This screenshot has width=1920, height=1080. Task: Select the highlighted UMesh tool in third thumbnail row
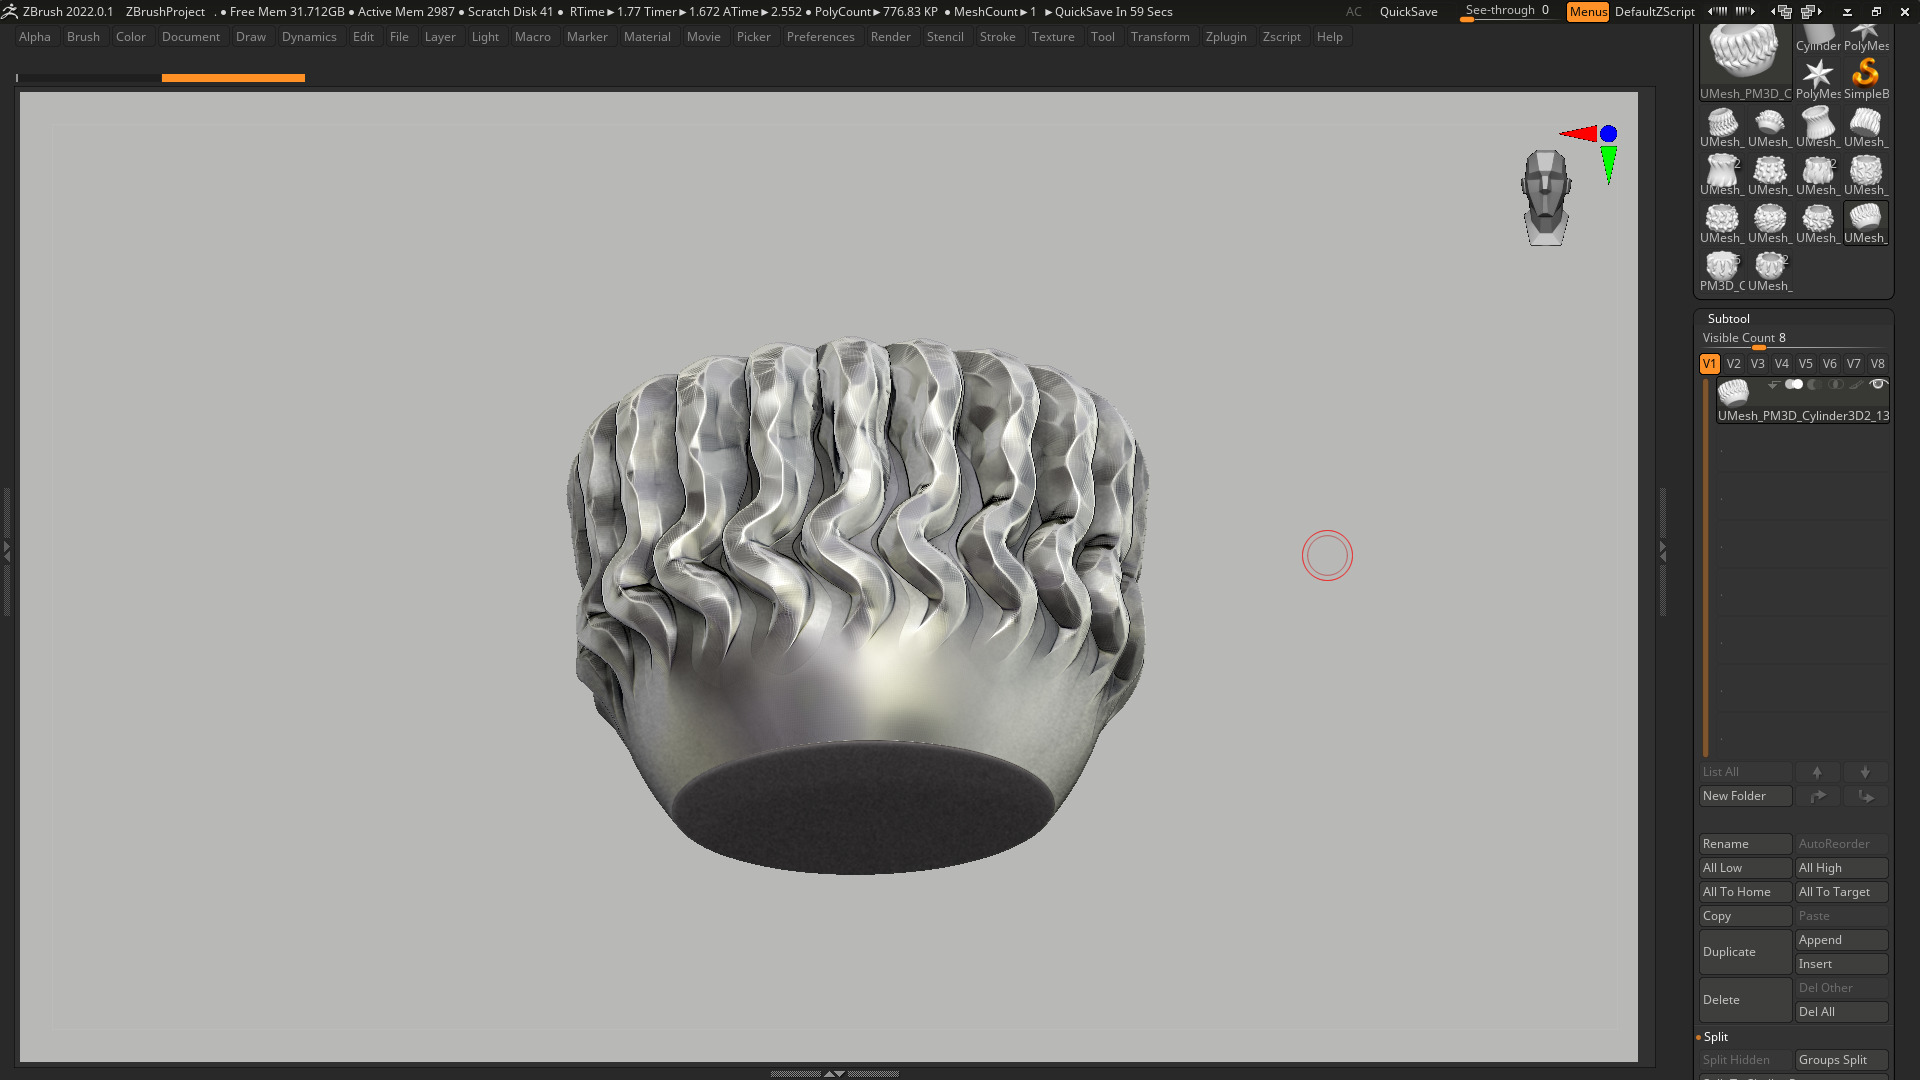pyautogui.click(x=1866, y=223)
